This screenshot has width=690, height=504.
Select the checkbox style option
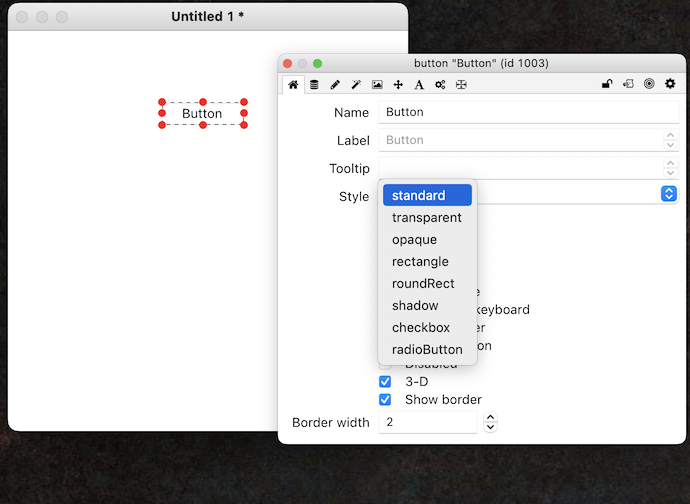point(421,328)
